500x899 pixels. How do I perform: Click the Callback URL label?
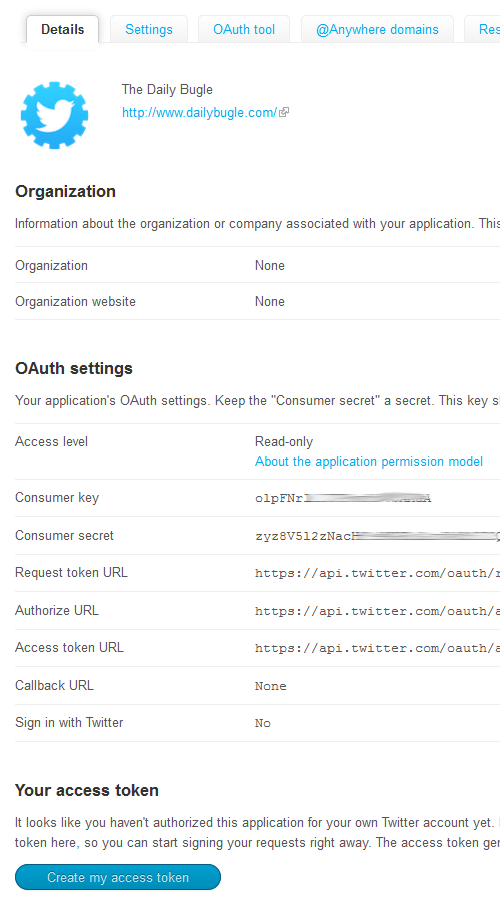pyautogui.click(x=54, y=685)
